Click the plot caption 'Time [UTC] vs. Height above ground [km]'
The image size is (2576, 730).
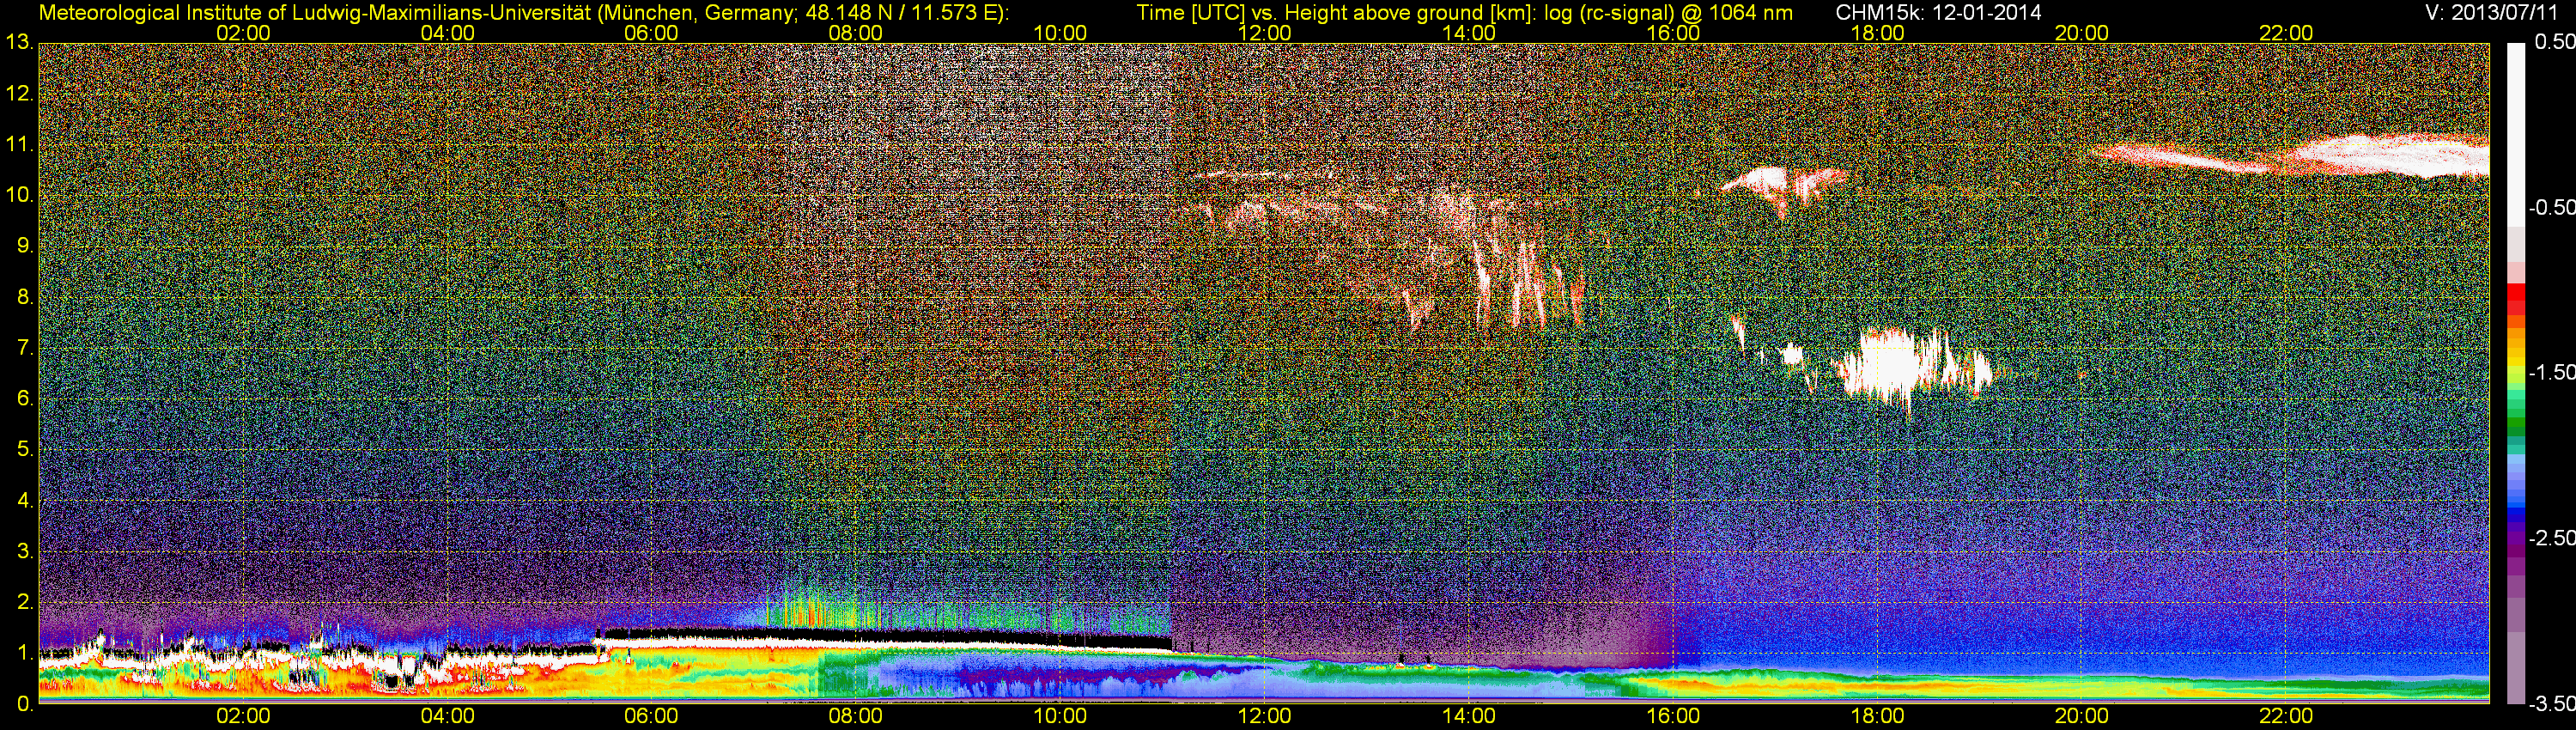tap(1335, 13)
